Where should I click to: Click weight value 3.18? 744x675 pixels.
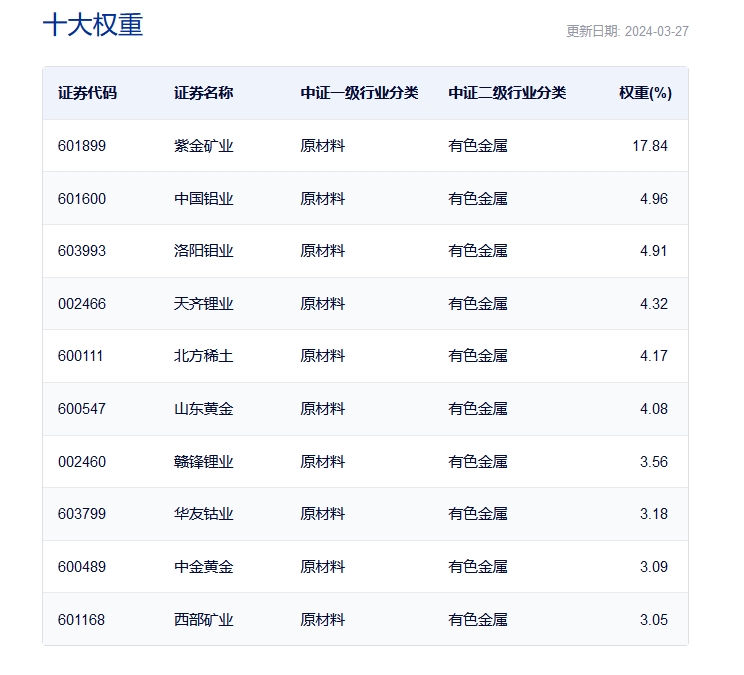654,514
